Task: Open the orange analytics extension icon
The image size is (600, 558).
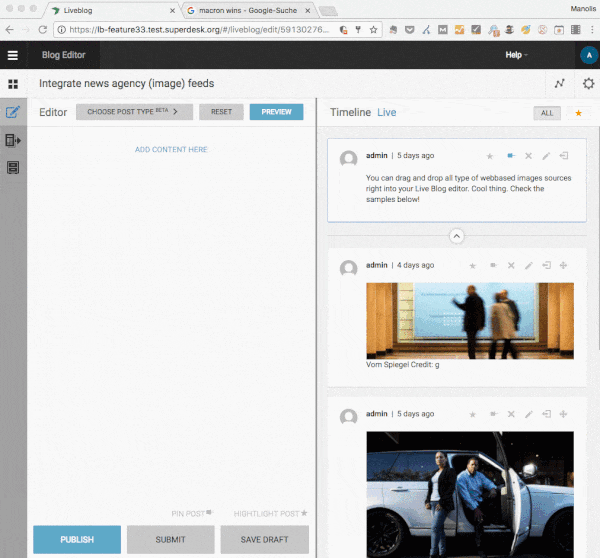Action: (x=459, y=29)
